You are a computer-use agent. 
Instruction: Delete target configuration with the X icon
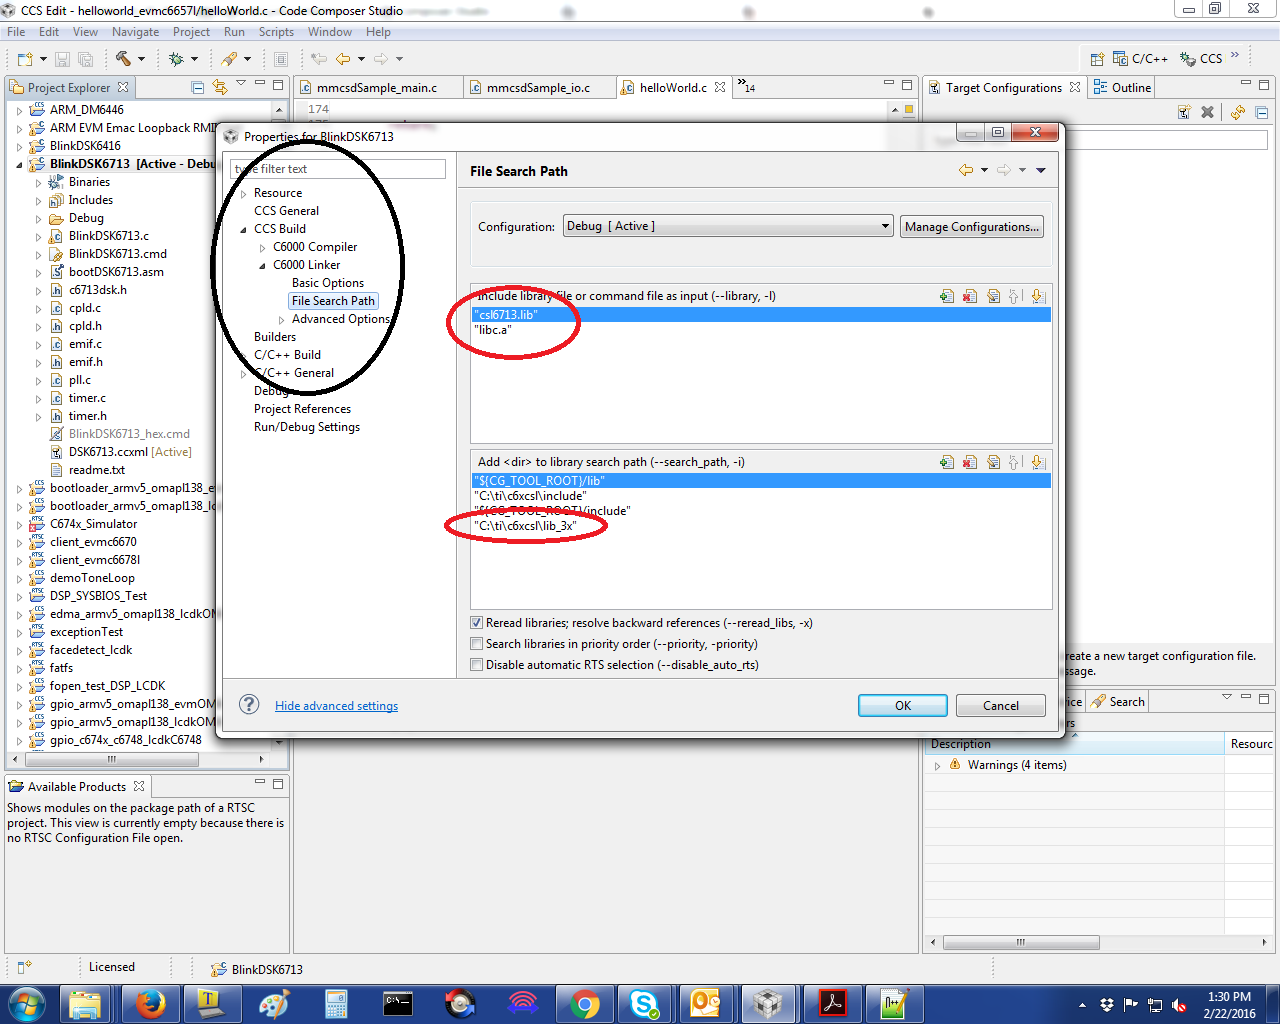point(1207,112)
